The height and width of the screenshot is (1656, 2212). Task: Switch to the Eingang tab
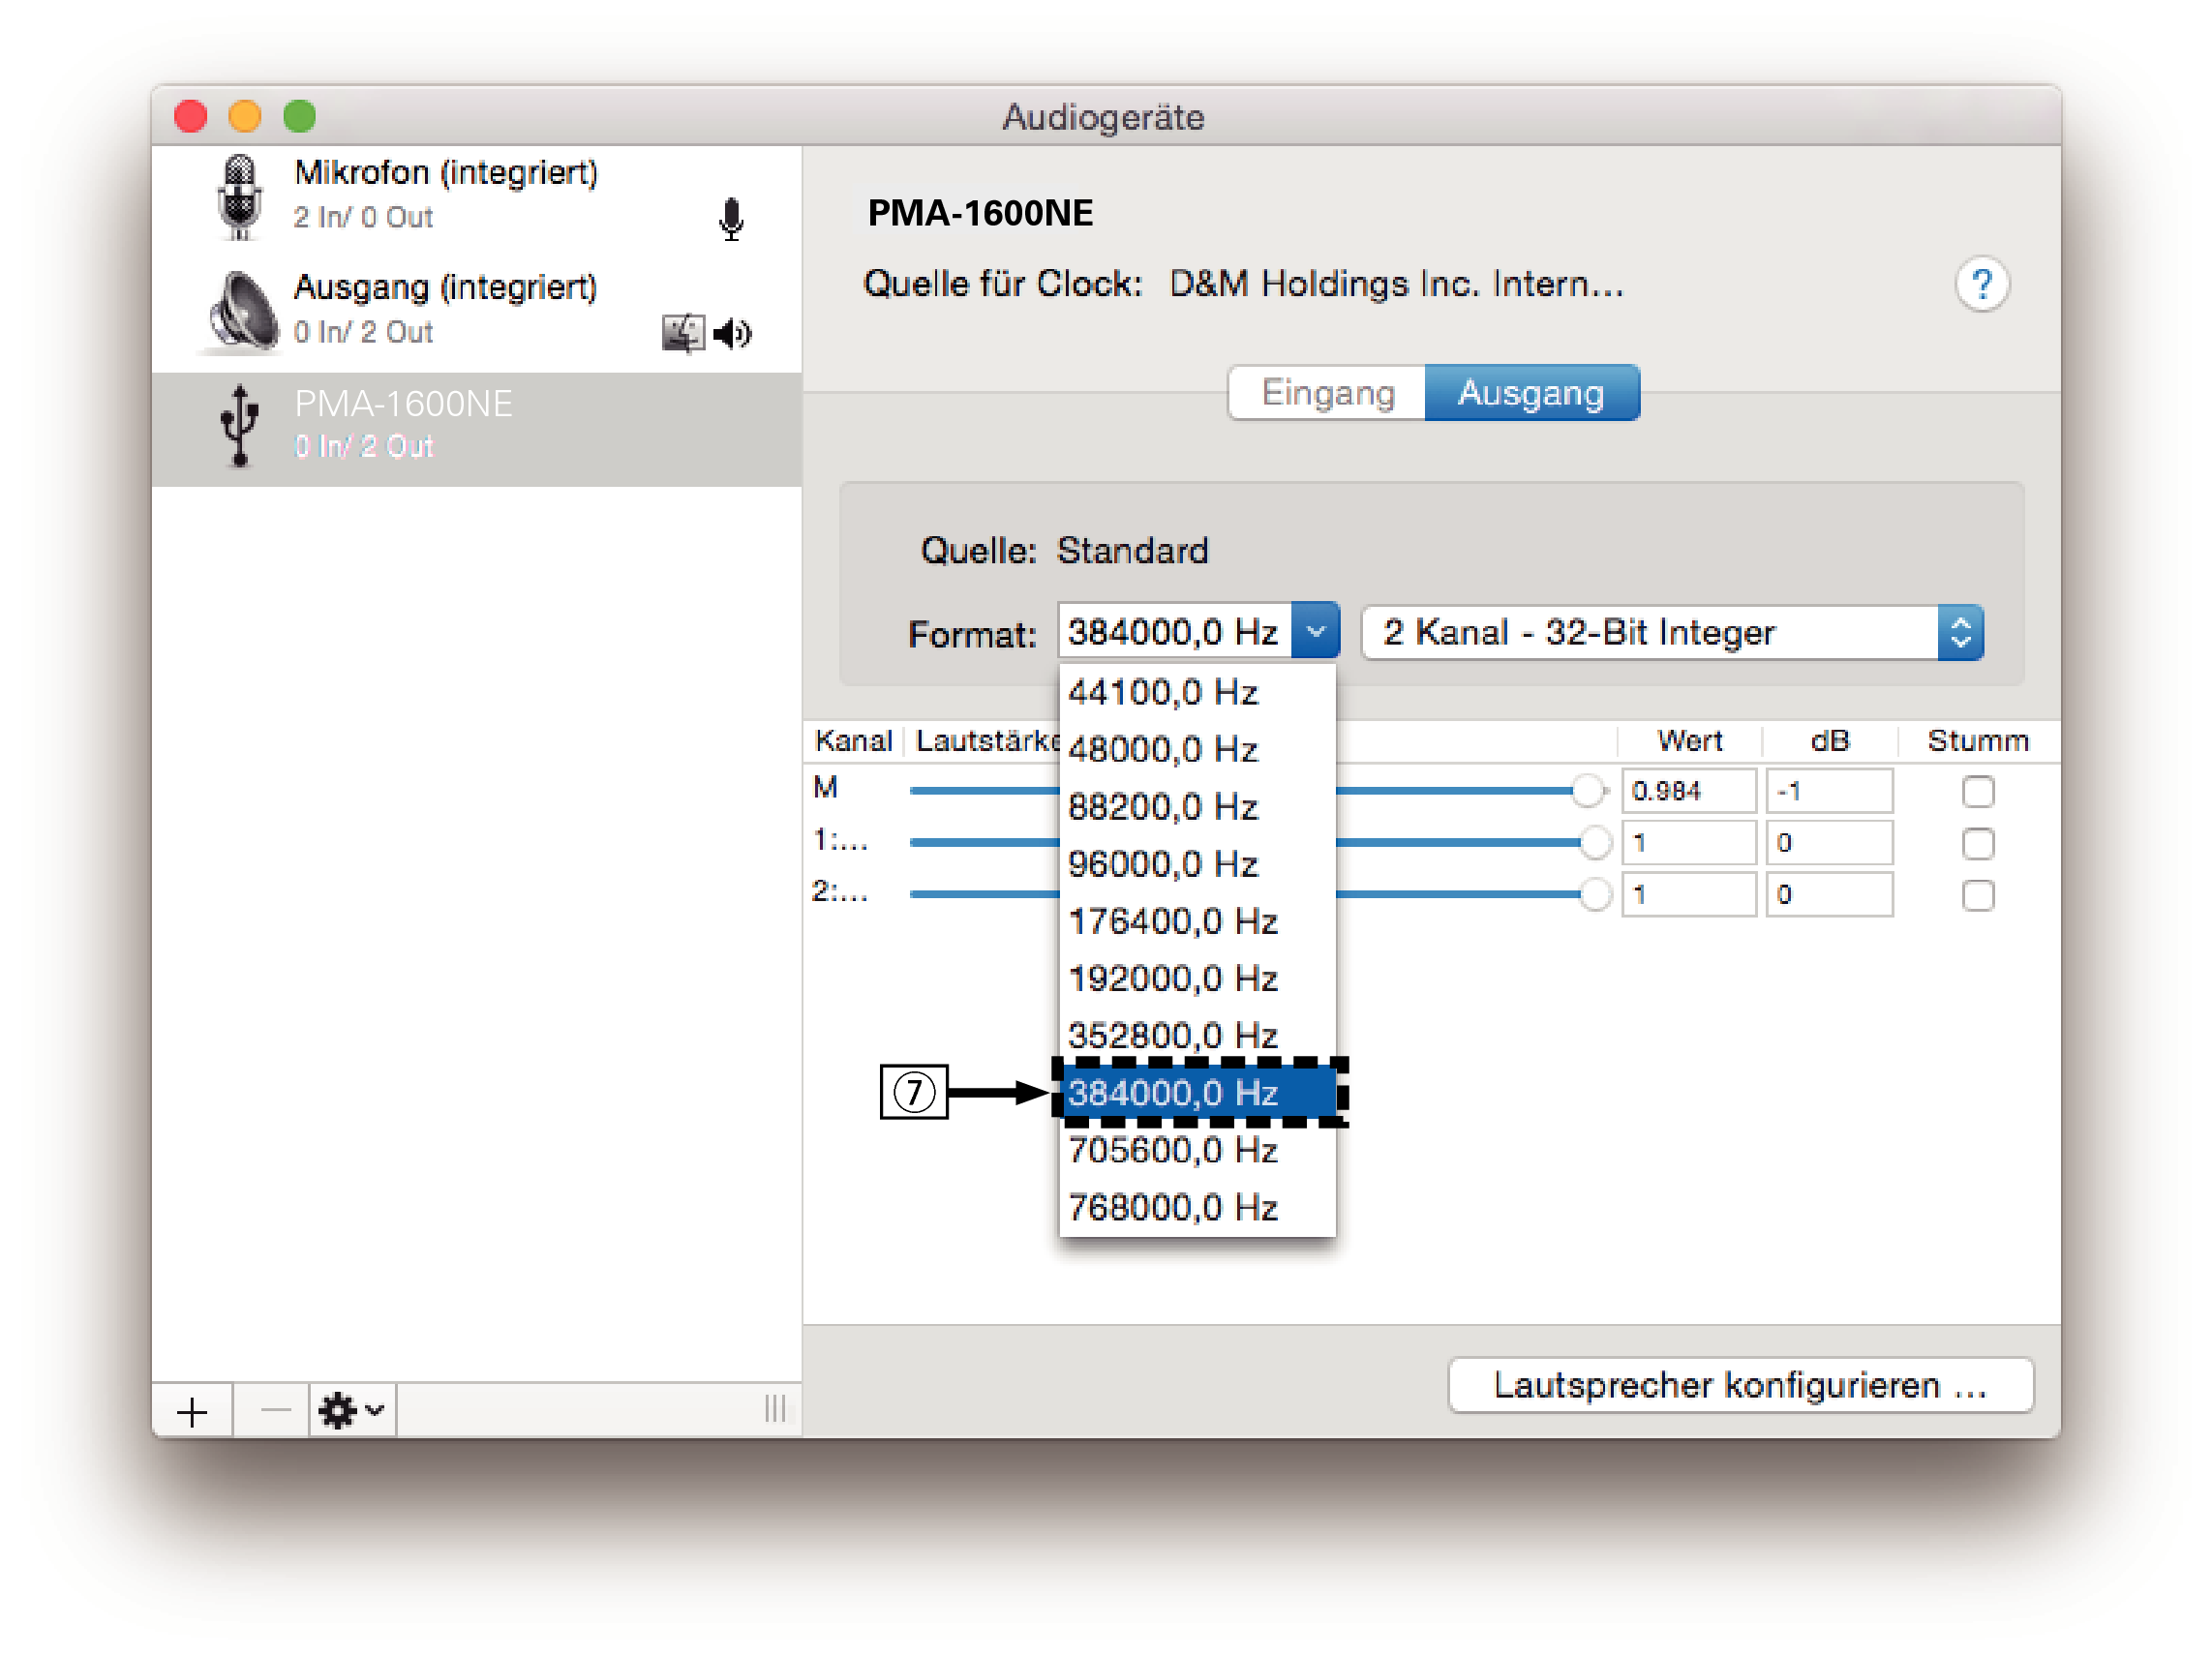[1327, 393]
